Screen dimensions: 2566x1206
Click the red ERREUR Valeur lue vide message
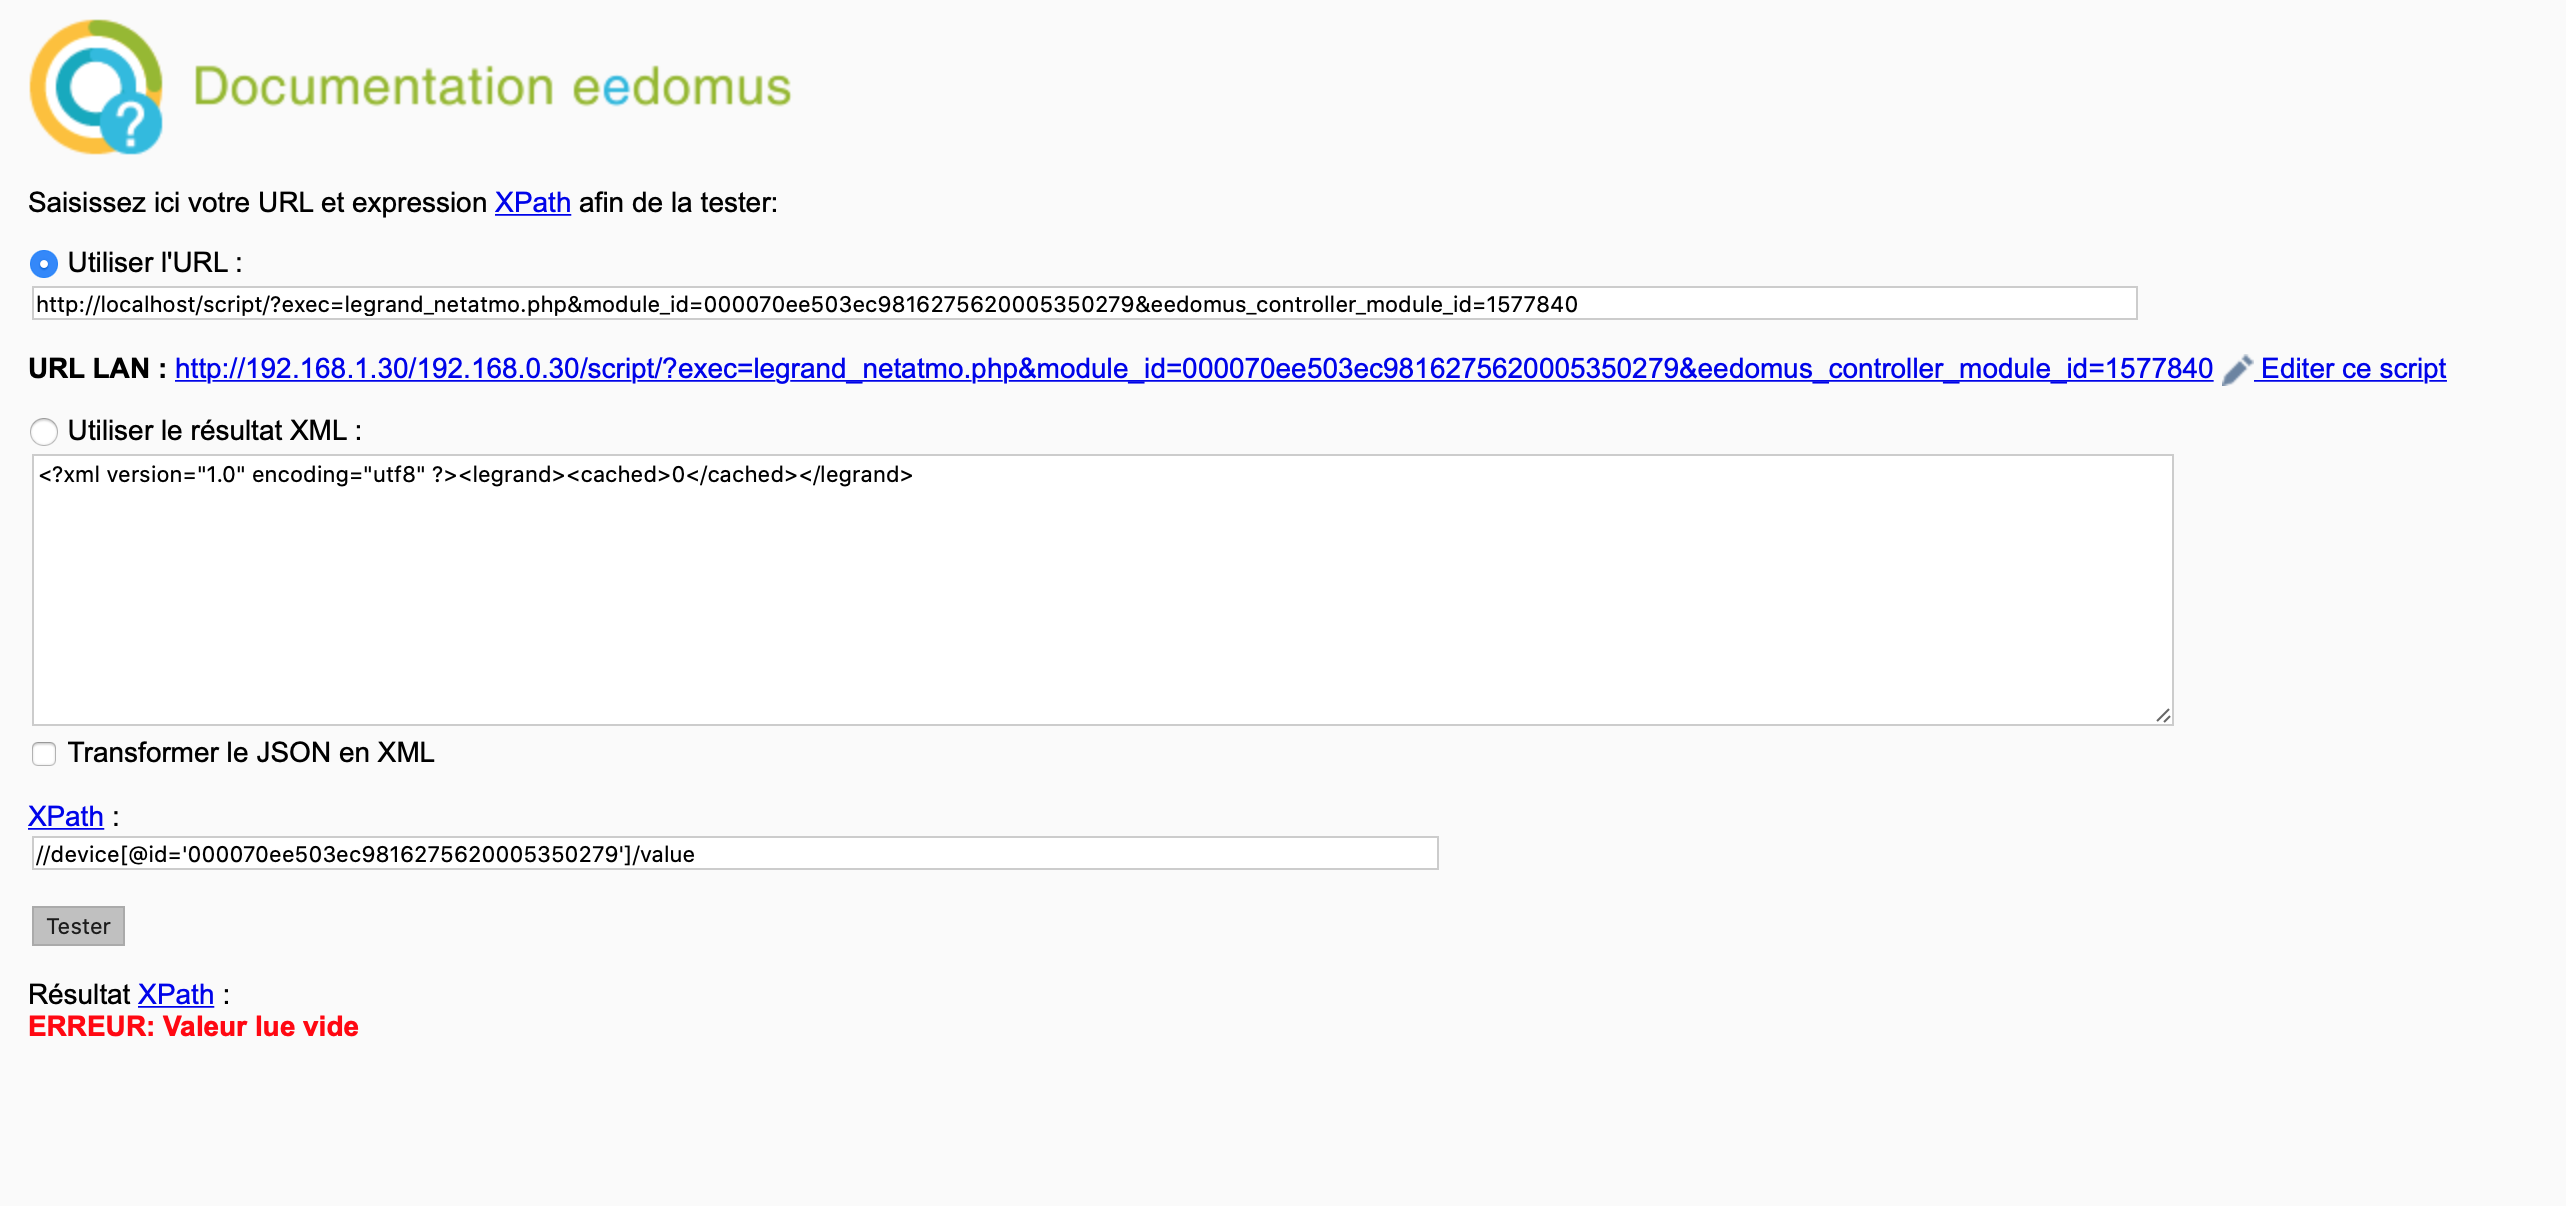tap(193, 1027)
